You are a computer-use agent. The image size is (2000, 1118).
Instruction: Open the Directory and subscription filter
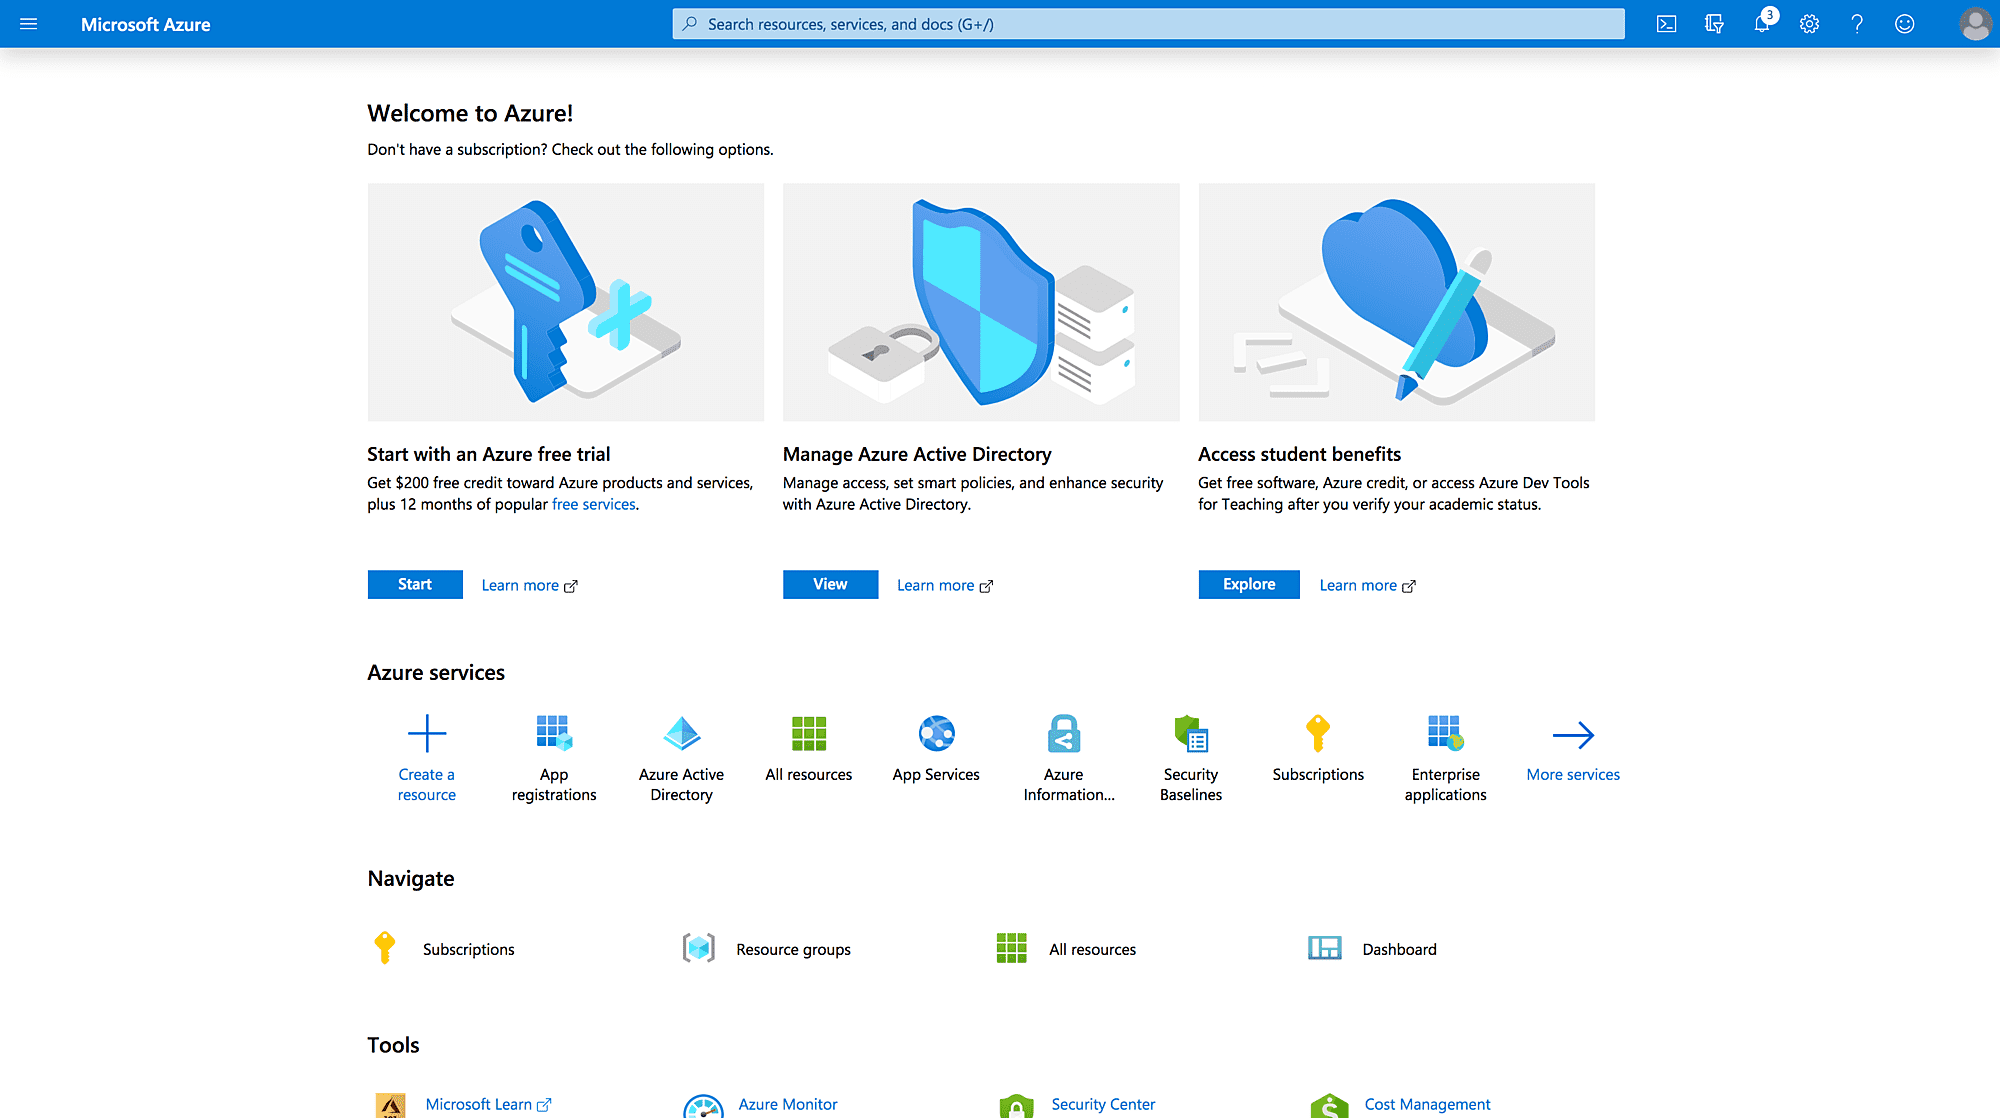1714,24
